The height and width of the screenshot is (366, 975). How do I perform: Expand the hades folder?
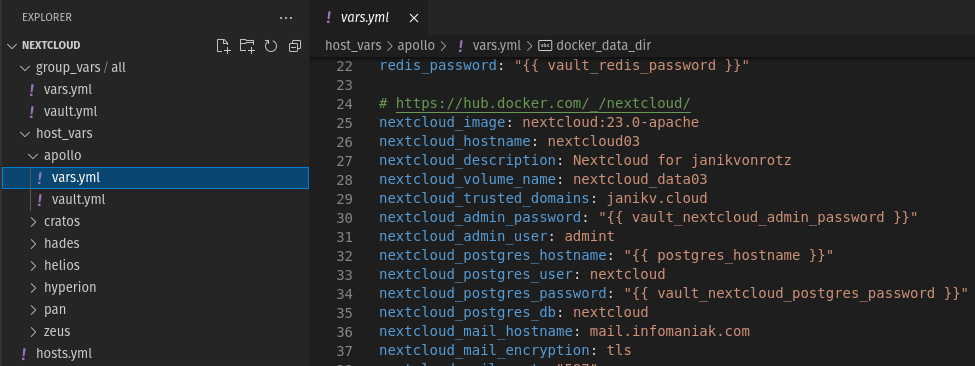[34, 243]
